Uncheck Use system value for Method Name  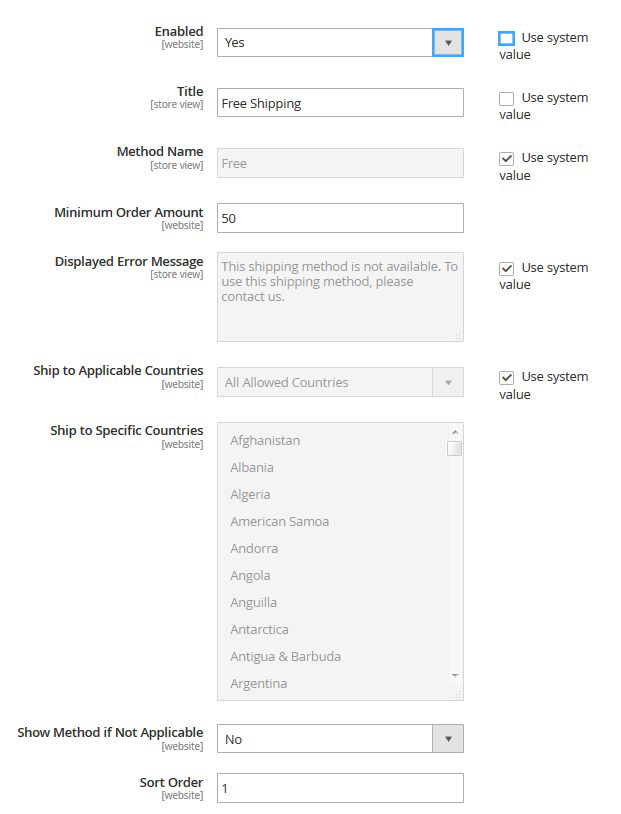(x=506, y=158)
